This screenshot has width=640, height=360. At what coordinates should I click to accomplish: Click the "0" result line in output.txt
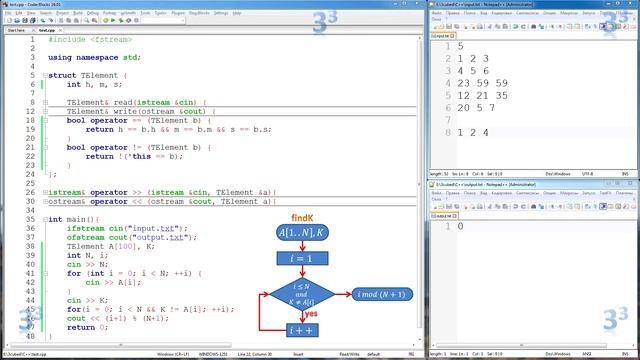click(460, 227)
